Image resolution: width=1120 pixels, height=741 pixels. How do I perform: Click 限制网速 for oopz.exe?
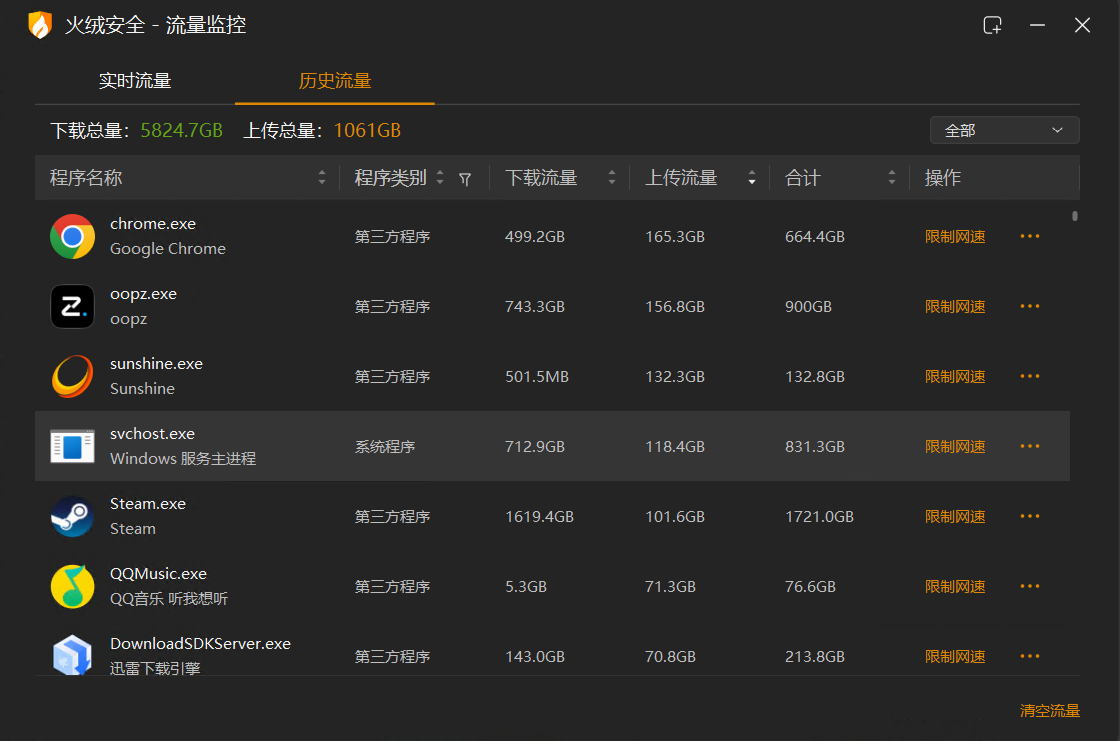click(x=955, y=307)
